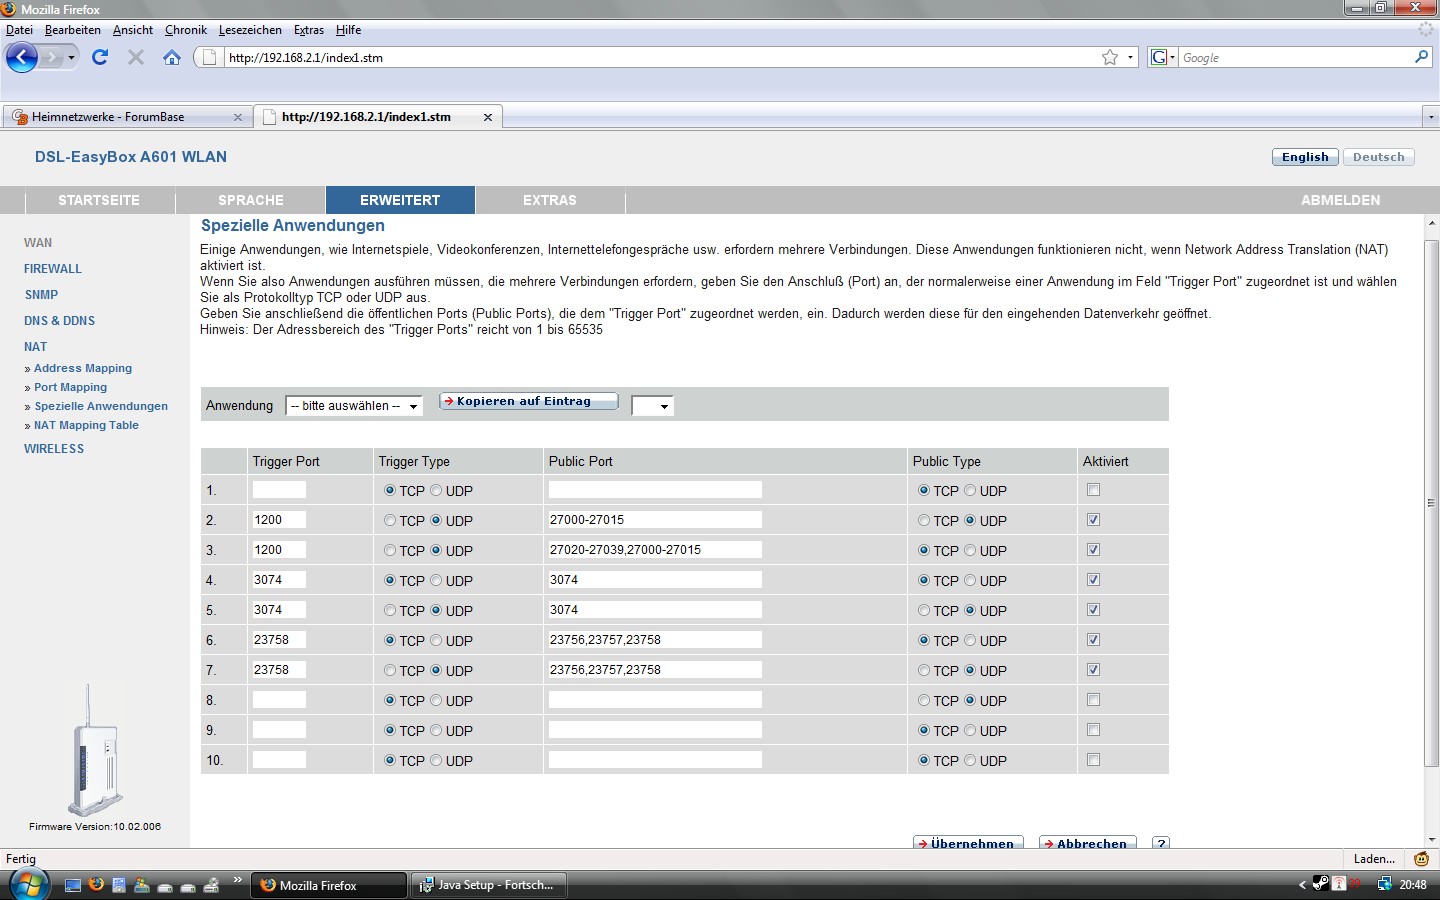Switch to the STARTSEITE tab

tap(99, 200)
